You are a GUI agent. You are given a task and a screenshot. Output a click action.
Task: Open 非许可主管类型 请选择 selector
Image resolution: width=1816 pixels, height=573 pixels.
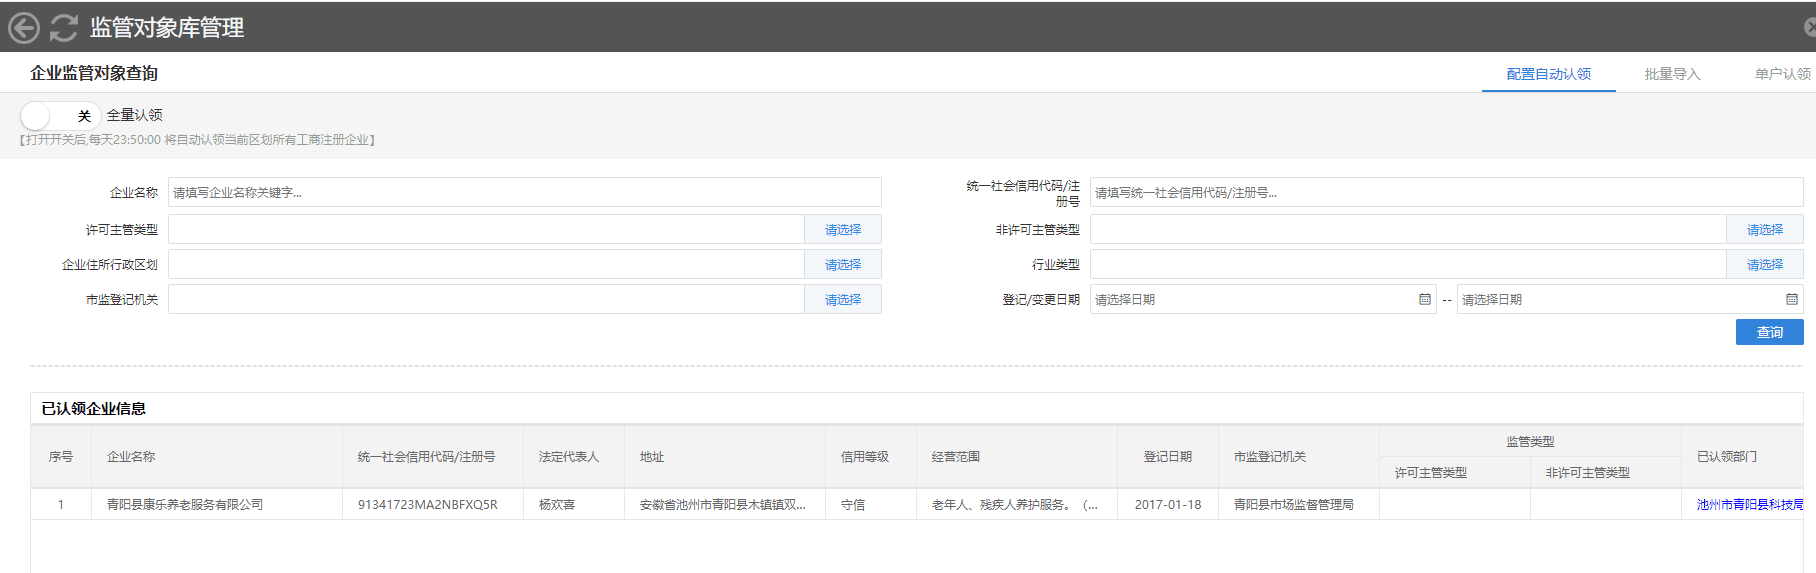tap(1764, 230)
